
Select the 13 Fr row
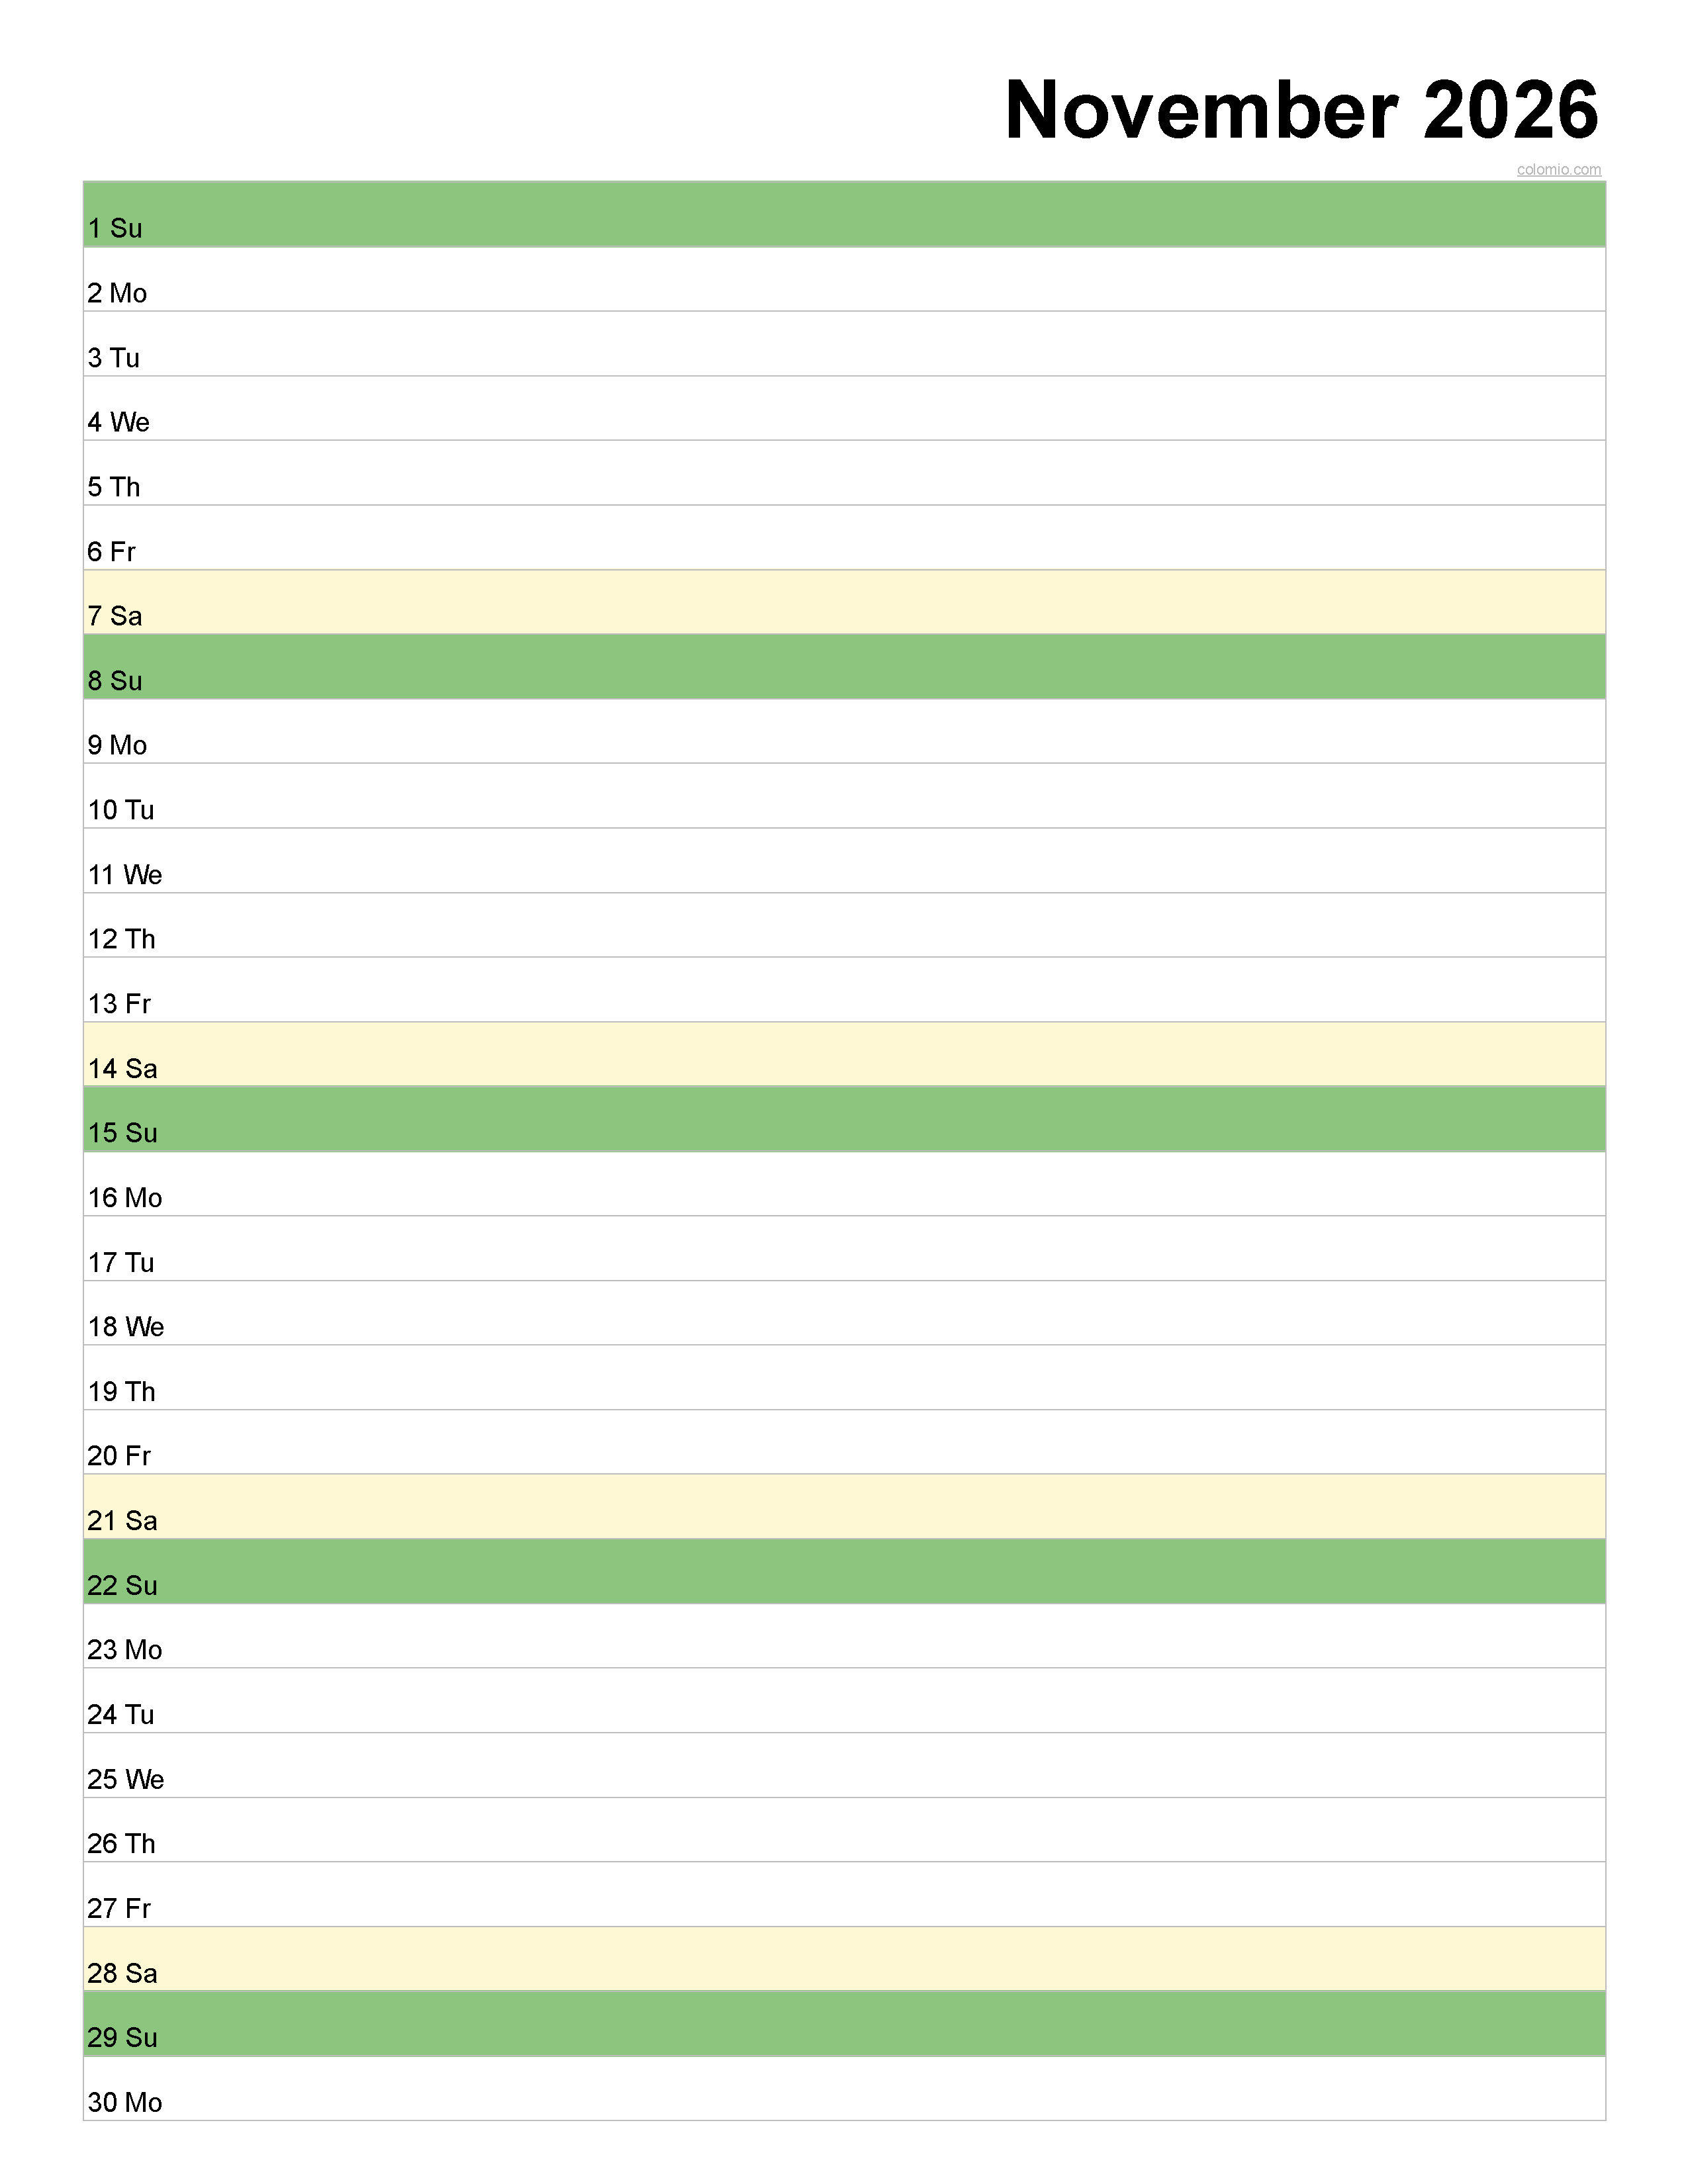click(x=844, y=990)
